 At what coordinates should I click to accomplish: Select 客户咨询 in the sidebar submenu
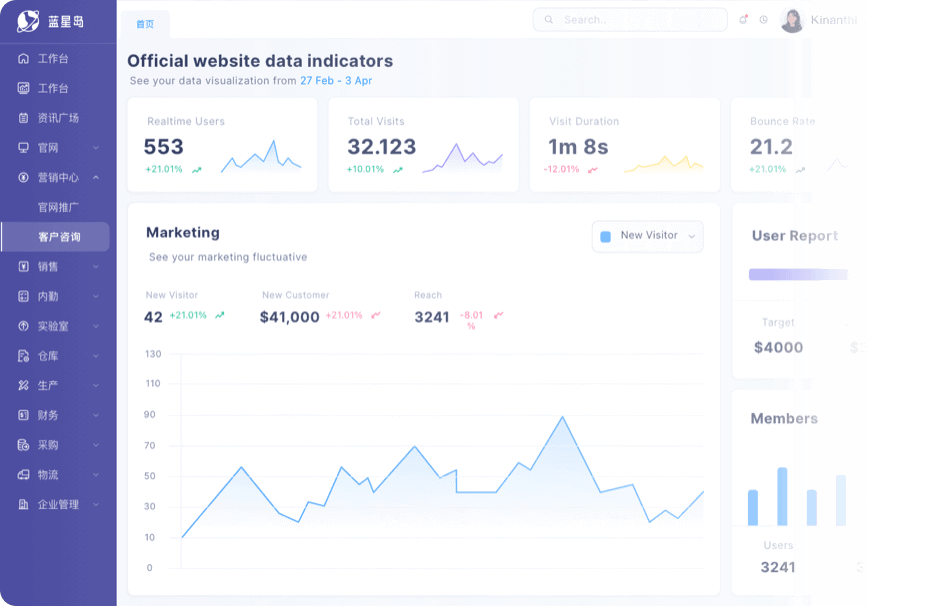pos(59,237)
